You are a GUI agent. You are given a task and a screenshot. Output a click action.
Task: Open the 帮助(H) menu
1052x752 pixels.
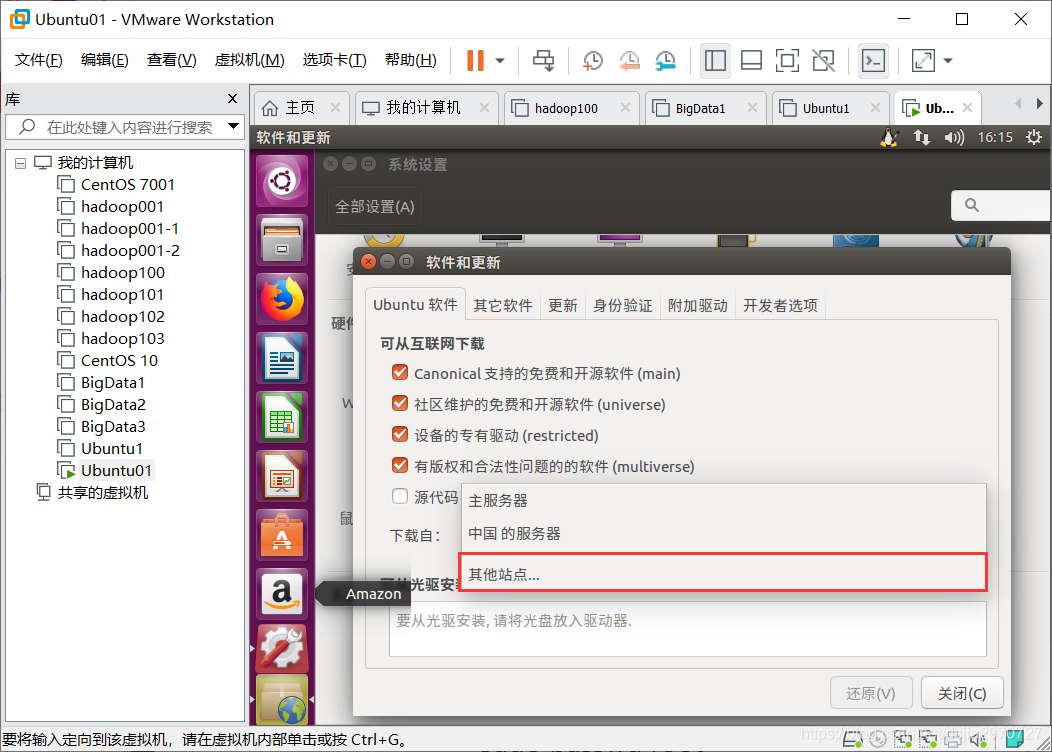[411, 60]
